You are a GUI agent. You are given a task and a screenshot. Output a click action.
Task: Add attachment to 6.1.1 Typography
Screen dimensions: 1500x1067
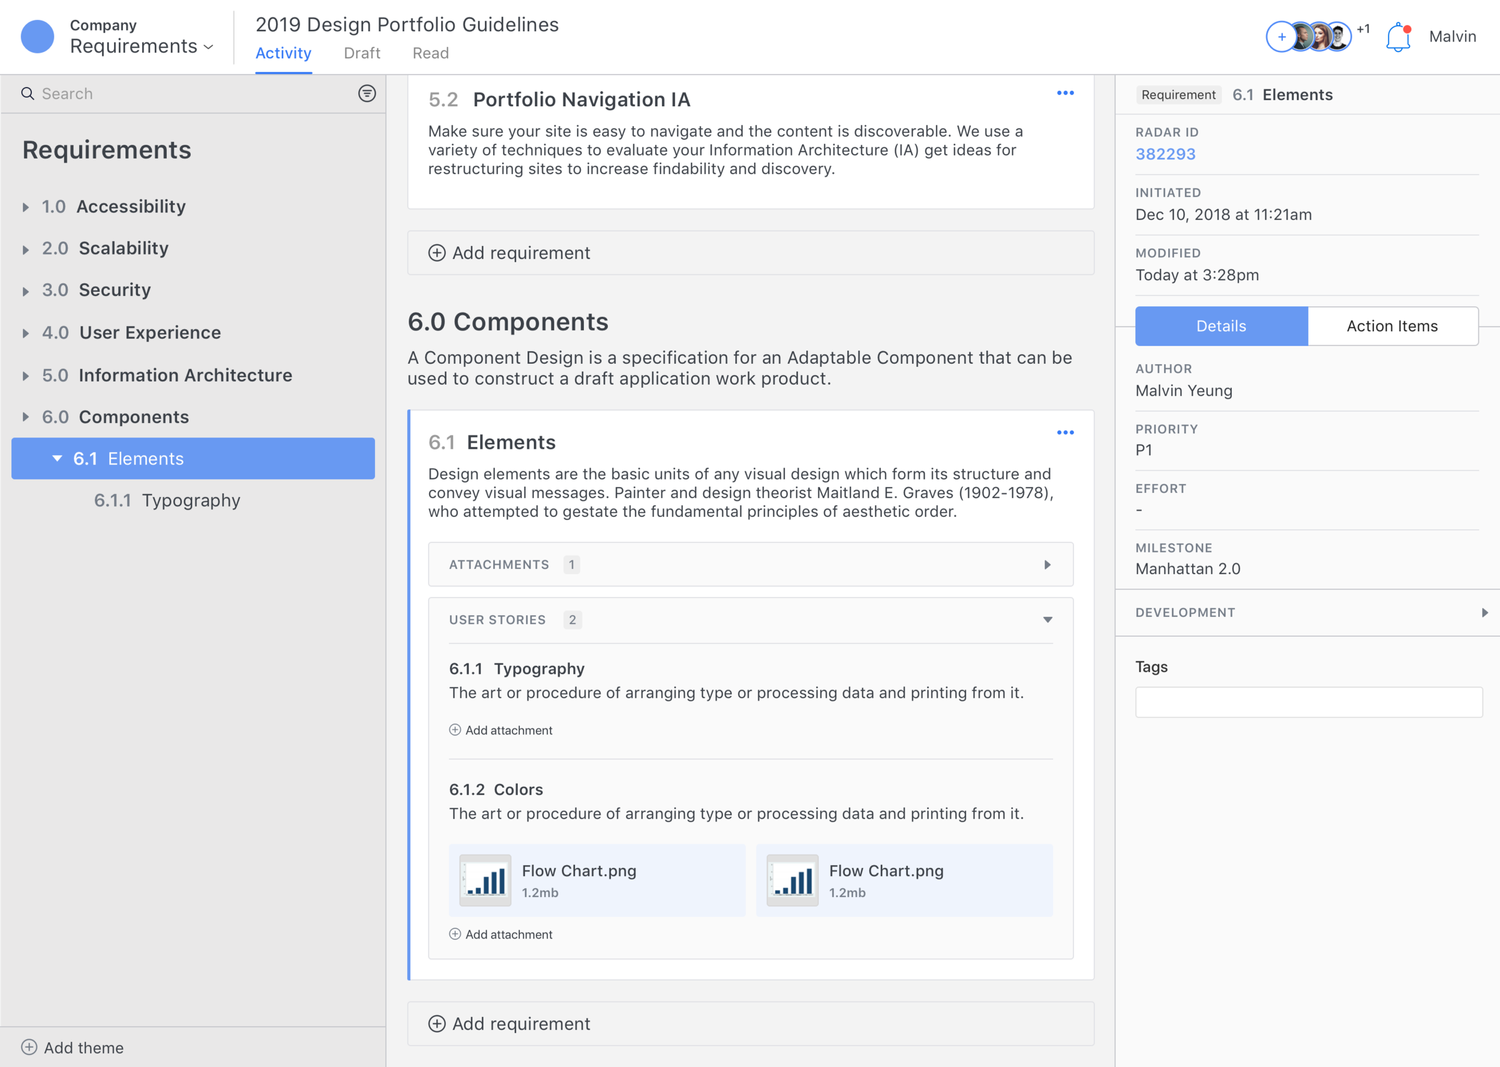pos(501,730)
